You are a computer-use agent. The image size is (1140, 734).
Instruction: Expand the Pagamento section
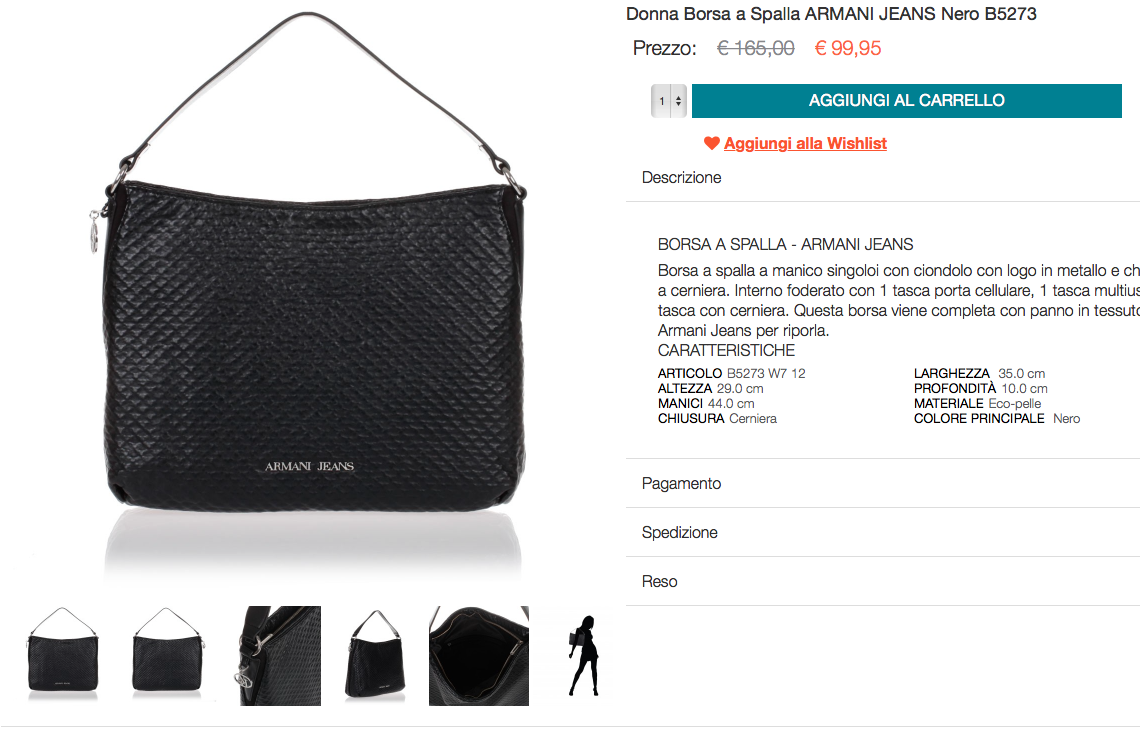pos(883,483)
